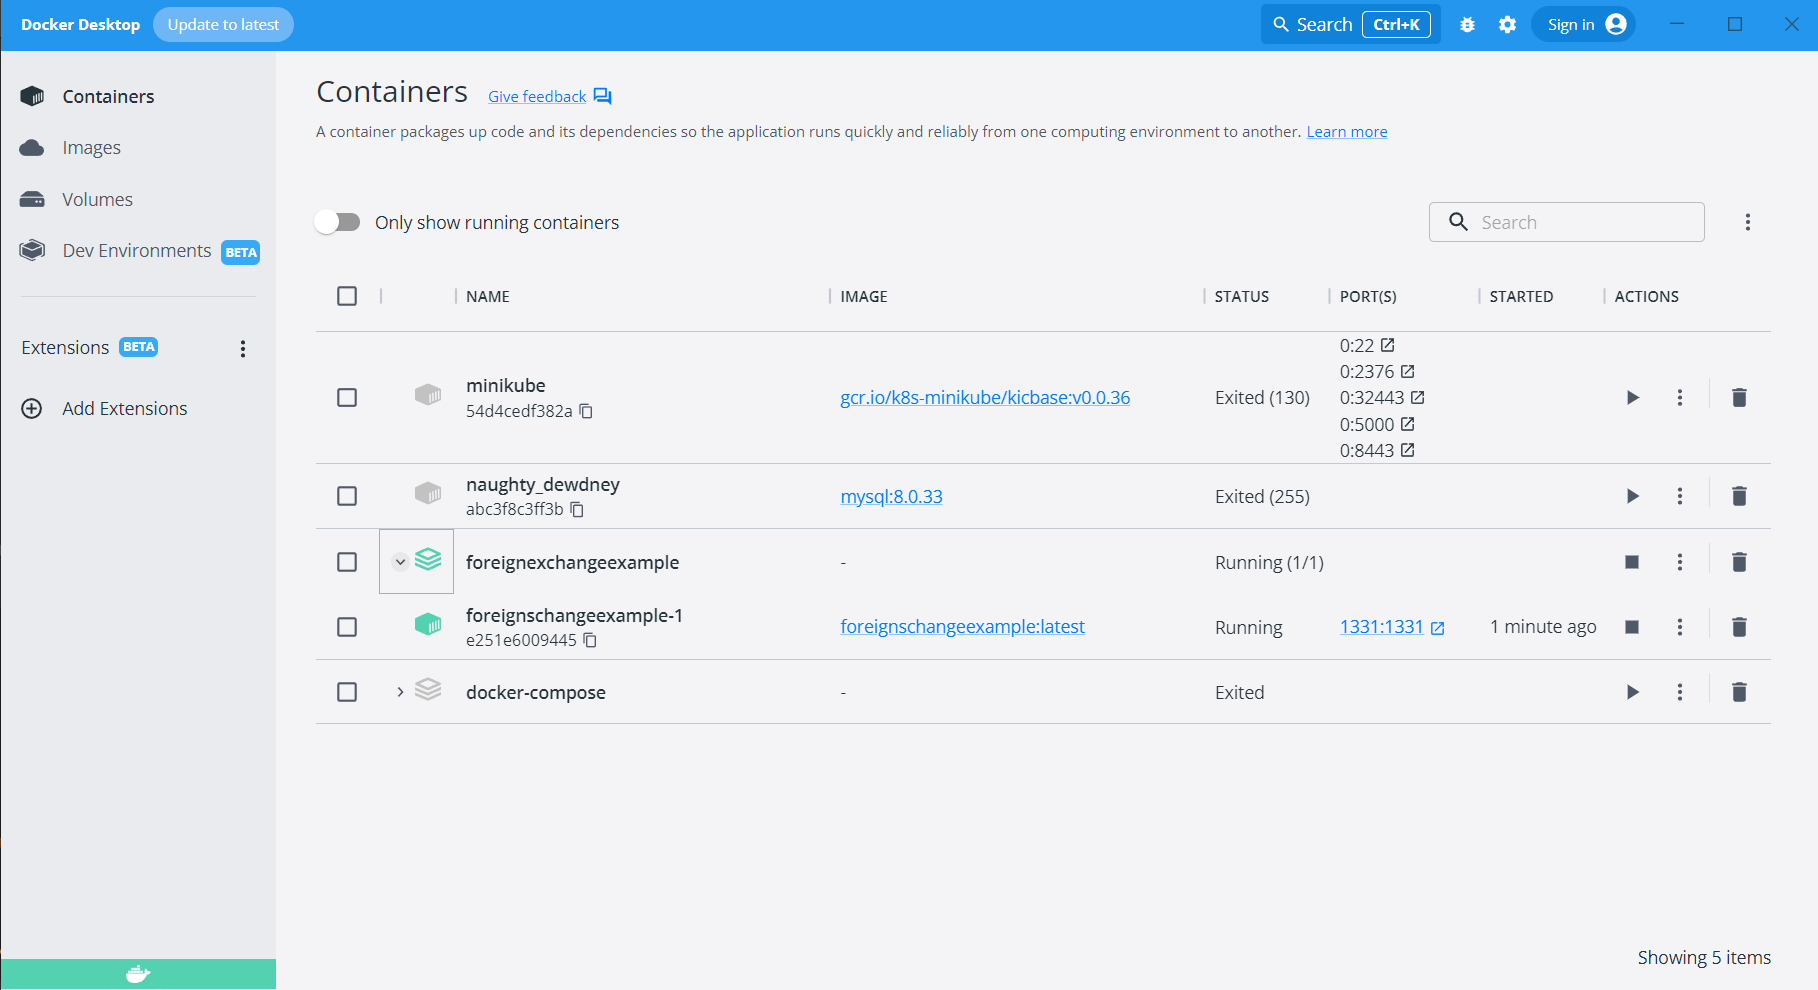1818x990 pixels.
Task: Click the Docker whale status icon
Action: (x=138, y=974)
